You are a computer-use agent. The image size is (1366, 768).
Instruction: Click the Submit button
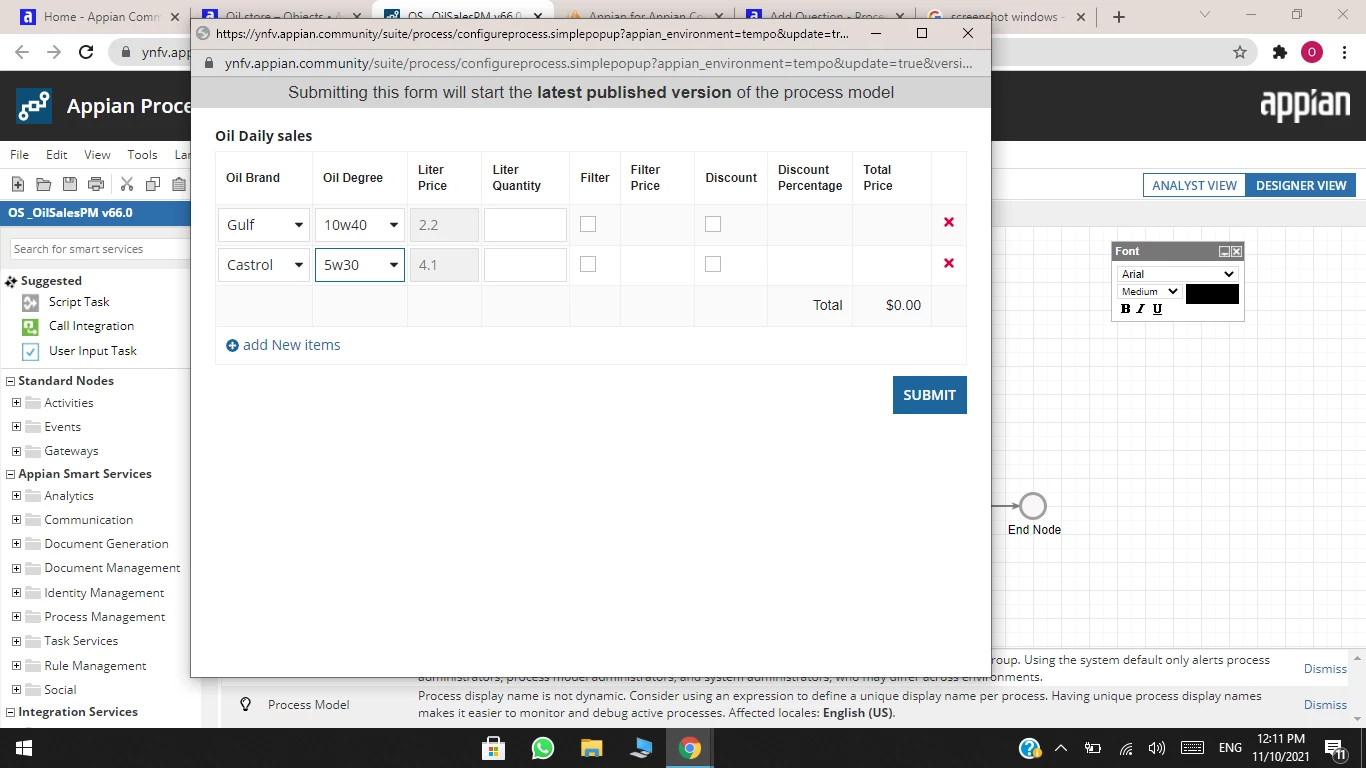pyautogui.click(x=929, y=395)
